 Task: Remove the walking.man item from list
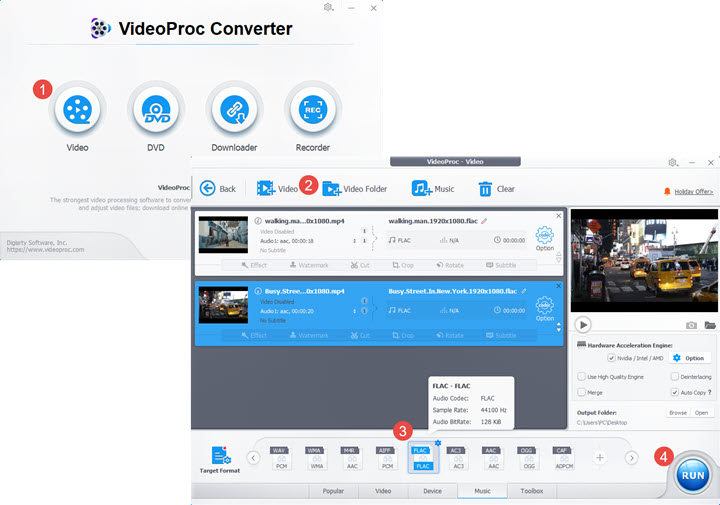pyautogui.click(x=558, y=215)
